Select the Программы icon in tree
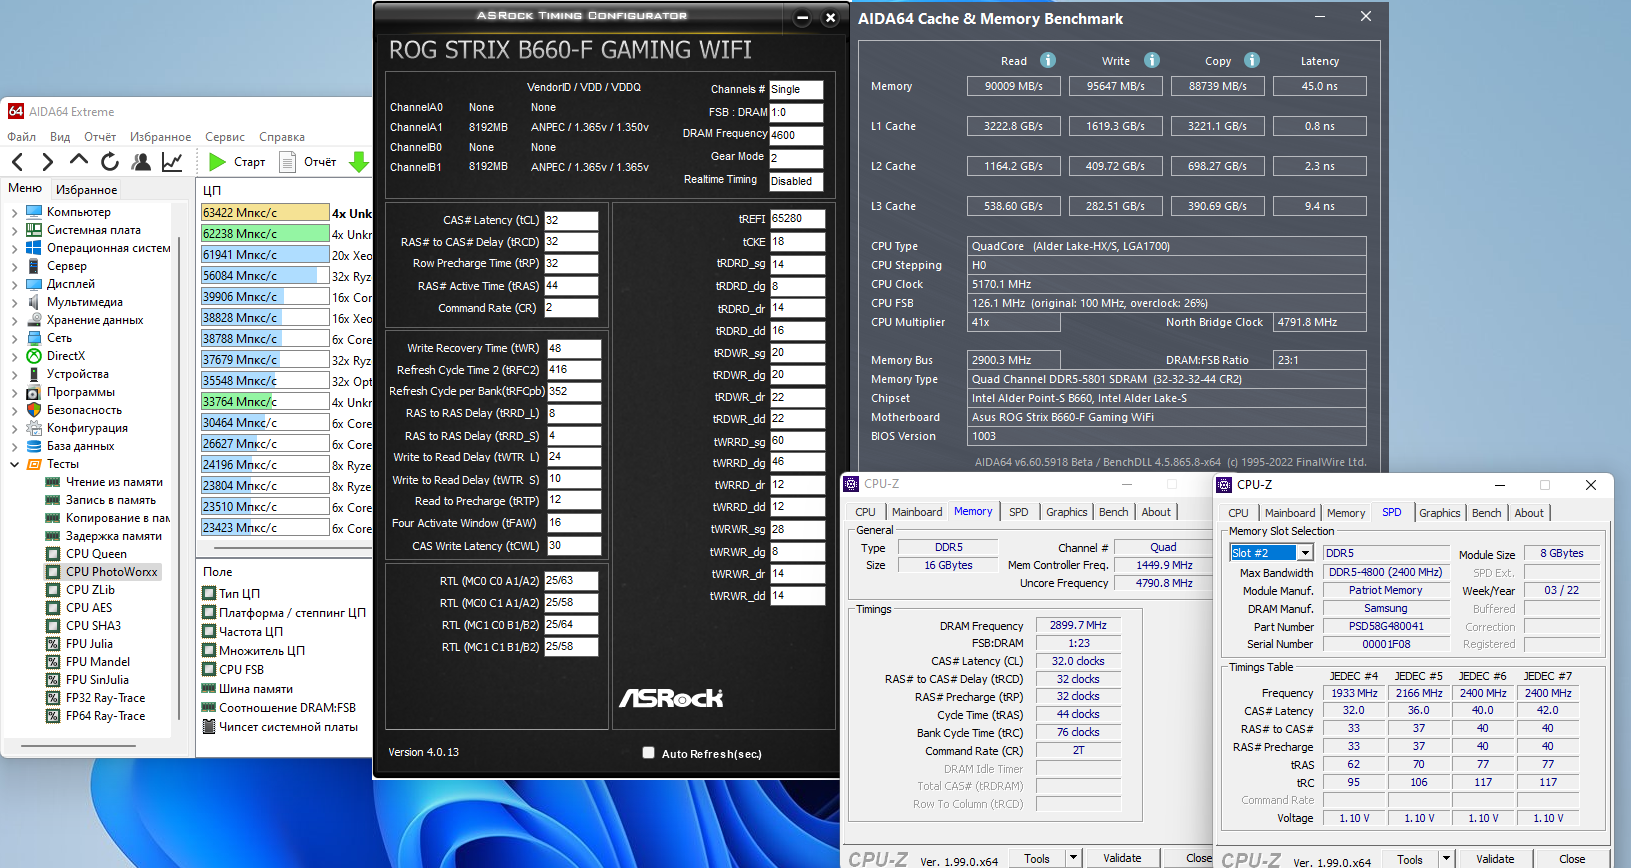 (x=34, y=392)
